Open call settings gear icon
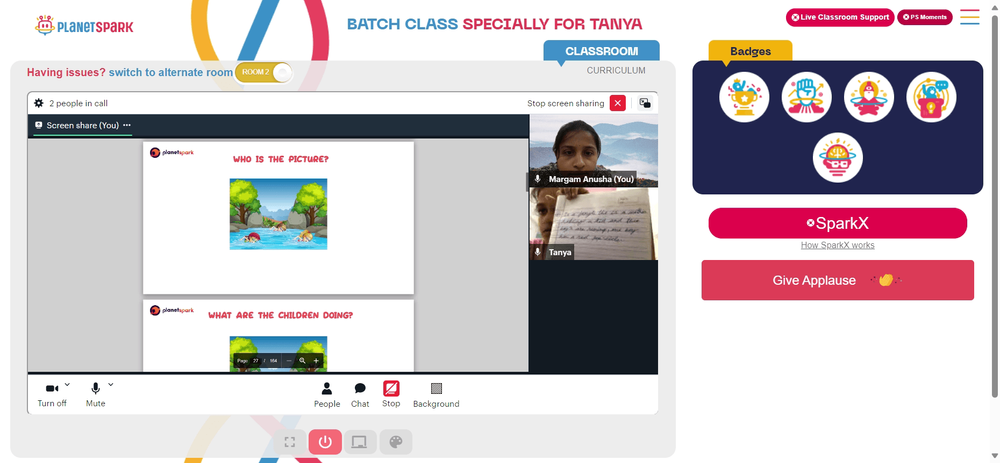 [38, 103]
